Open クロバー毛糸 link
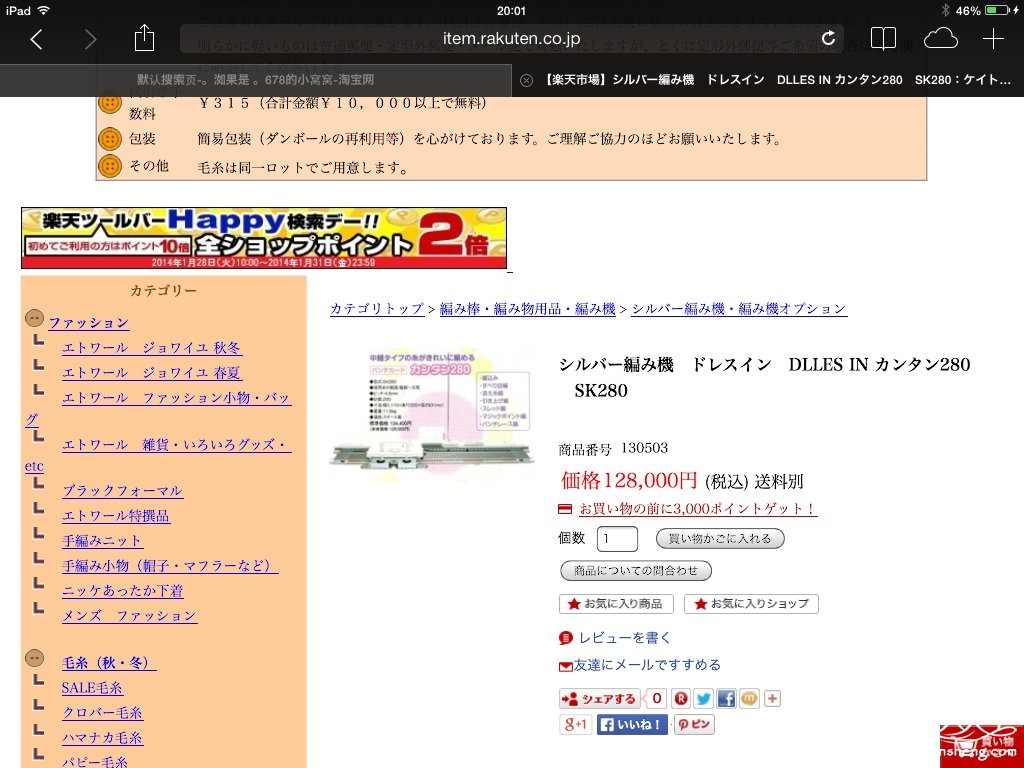 coord(103,712)
